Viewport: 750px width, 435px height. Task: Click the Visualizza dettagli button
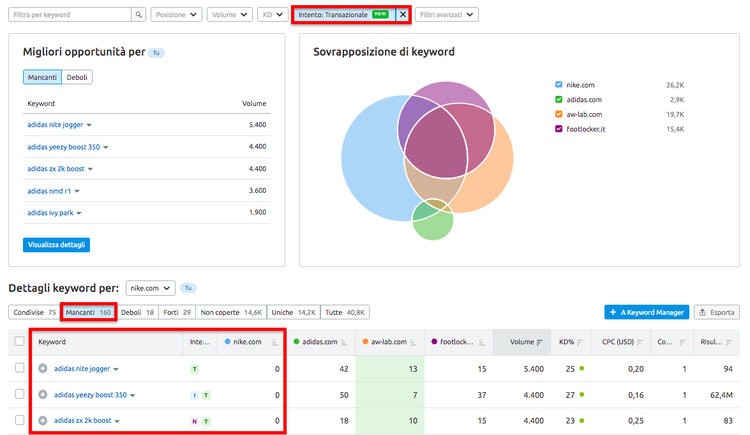(x=56, y=245)
